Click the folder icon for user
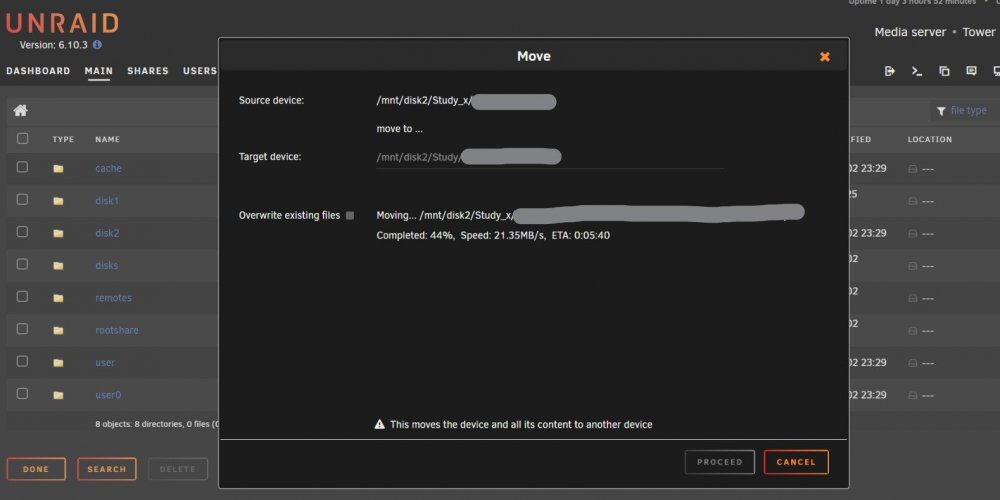The image size is (1000, 500). 58,363
